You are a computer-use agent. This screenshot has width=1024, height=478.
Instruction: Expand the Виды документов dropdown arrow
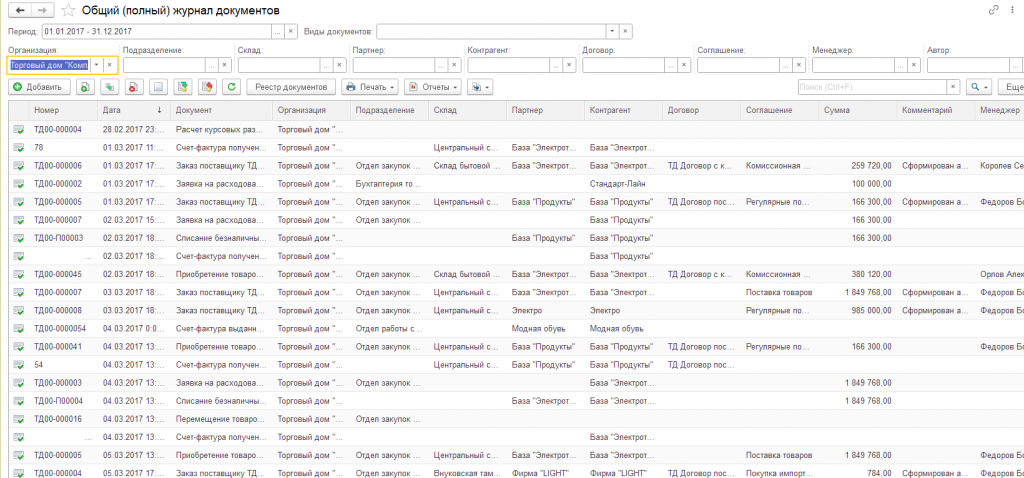tap(613, 31)
